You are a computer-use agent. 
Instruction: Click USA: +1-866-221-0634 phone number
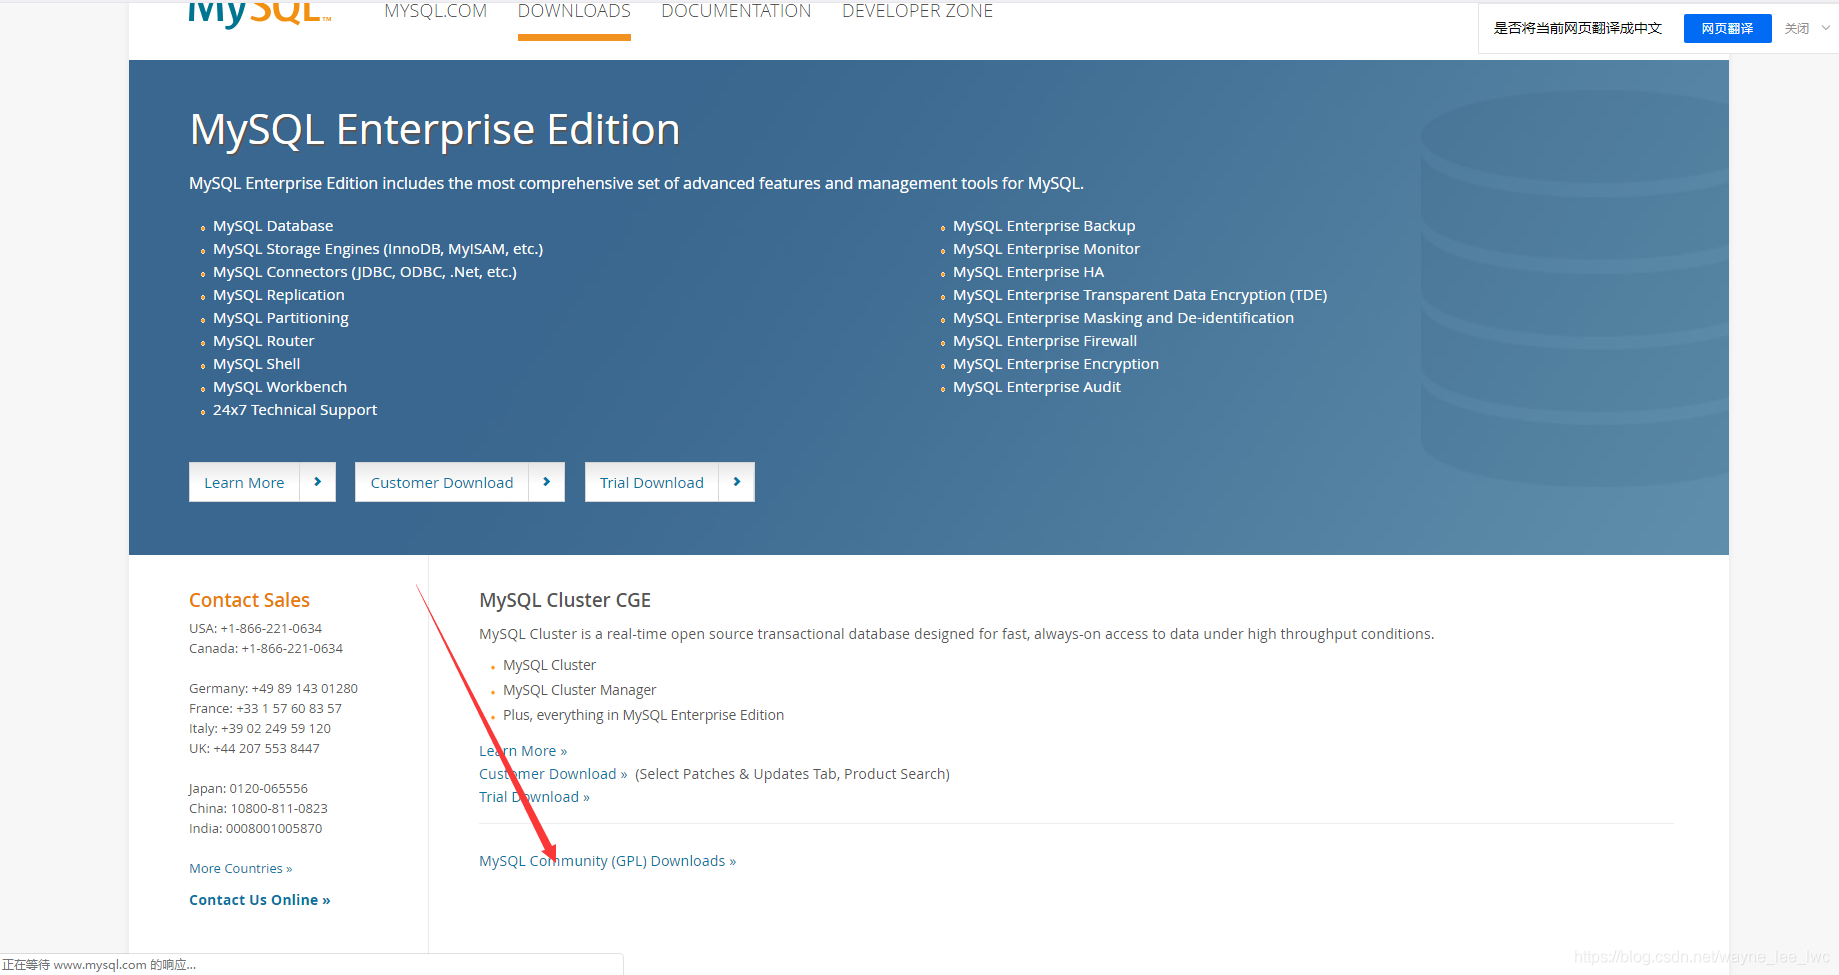[255, 628]
